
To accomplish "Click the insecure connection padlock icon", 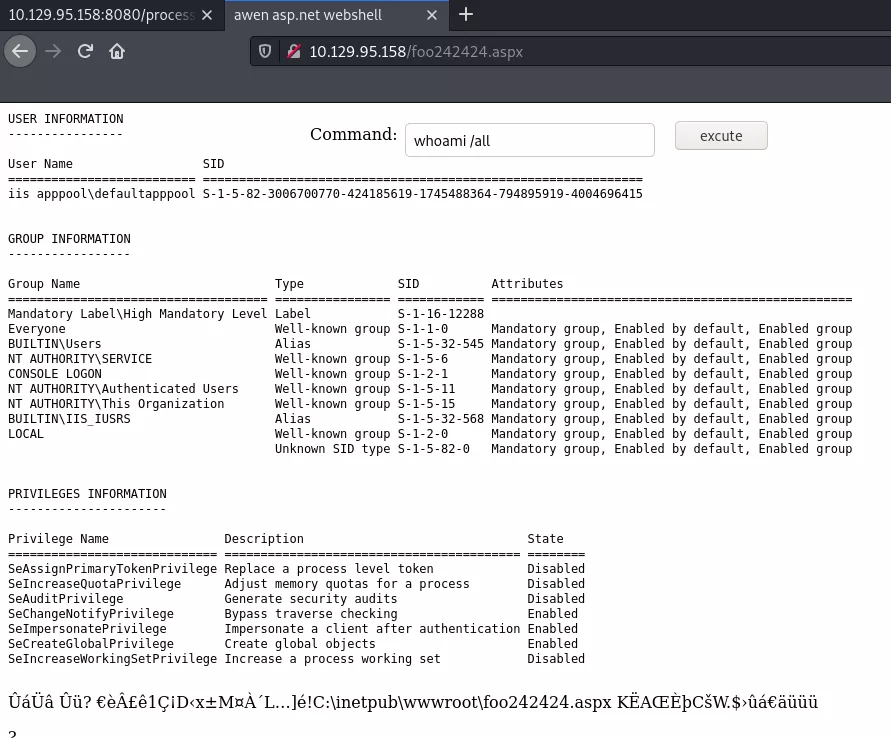I will [292, 51].
